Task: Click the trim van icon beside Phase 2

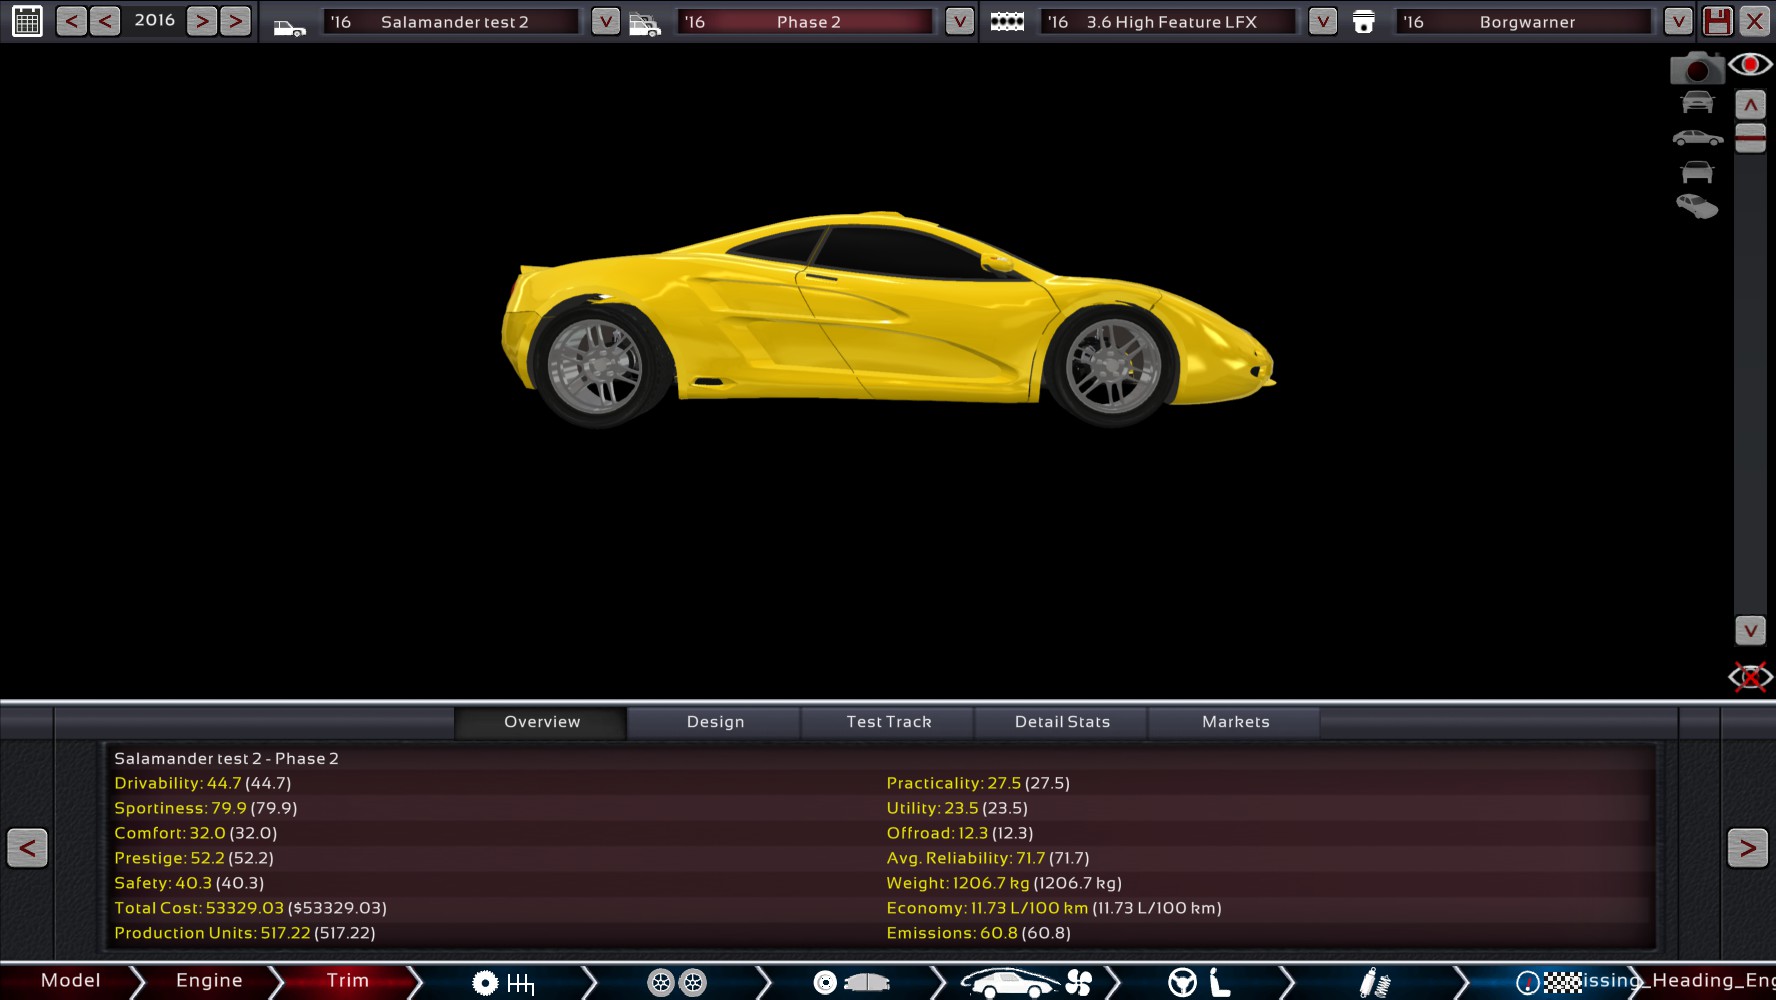Action: pos(645,24)
